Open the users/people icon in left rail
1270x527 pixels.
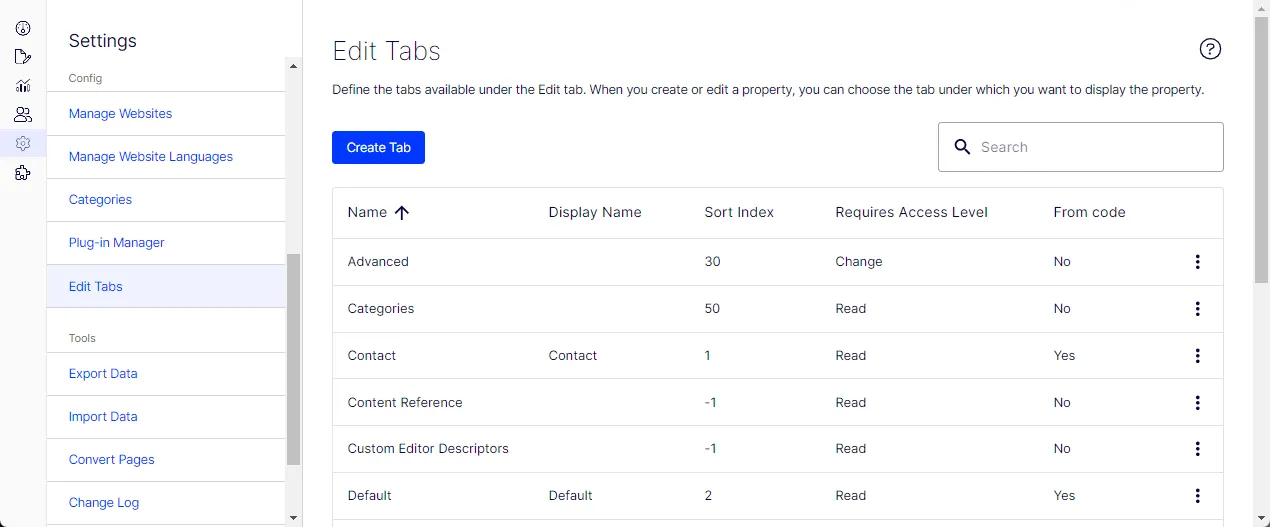click(x=23, y=115)
